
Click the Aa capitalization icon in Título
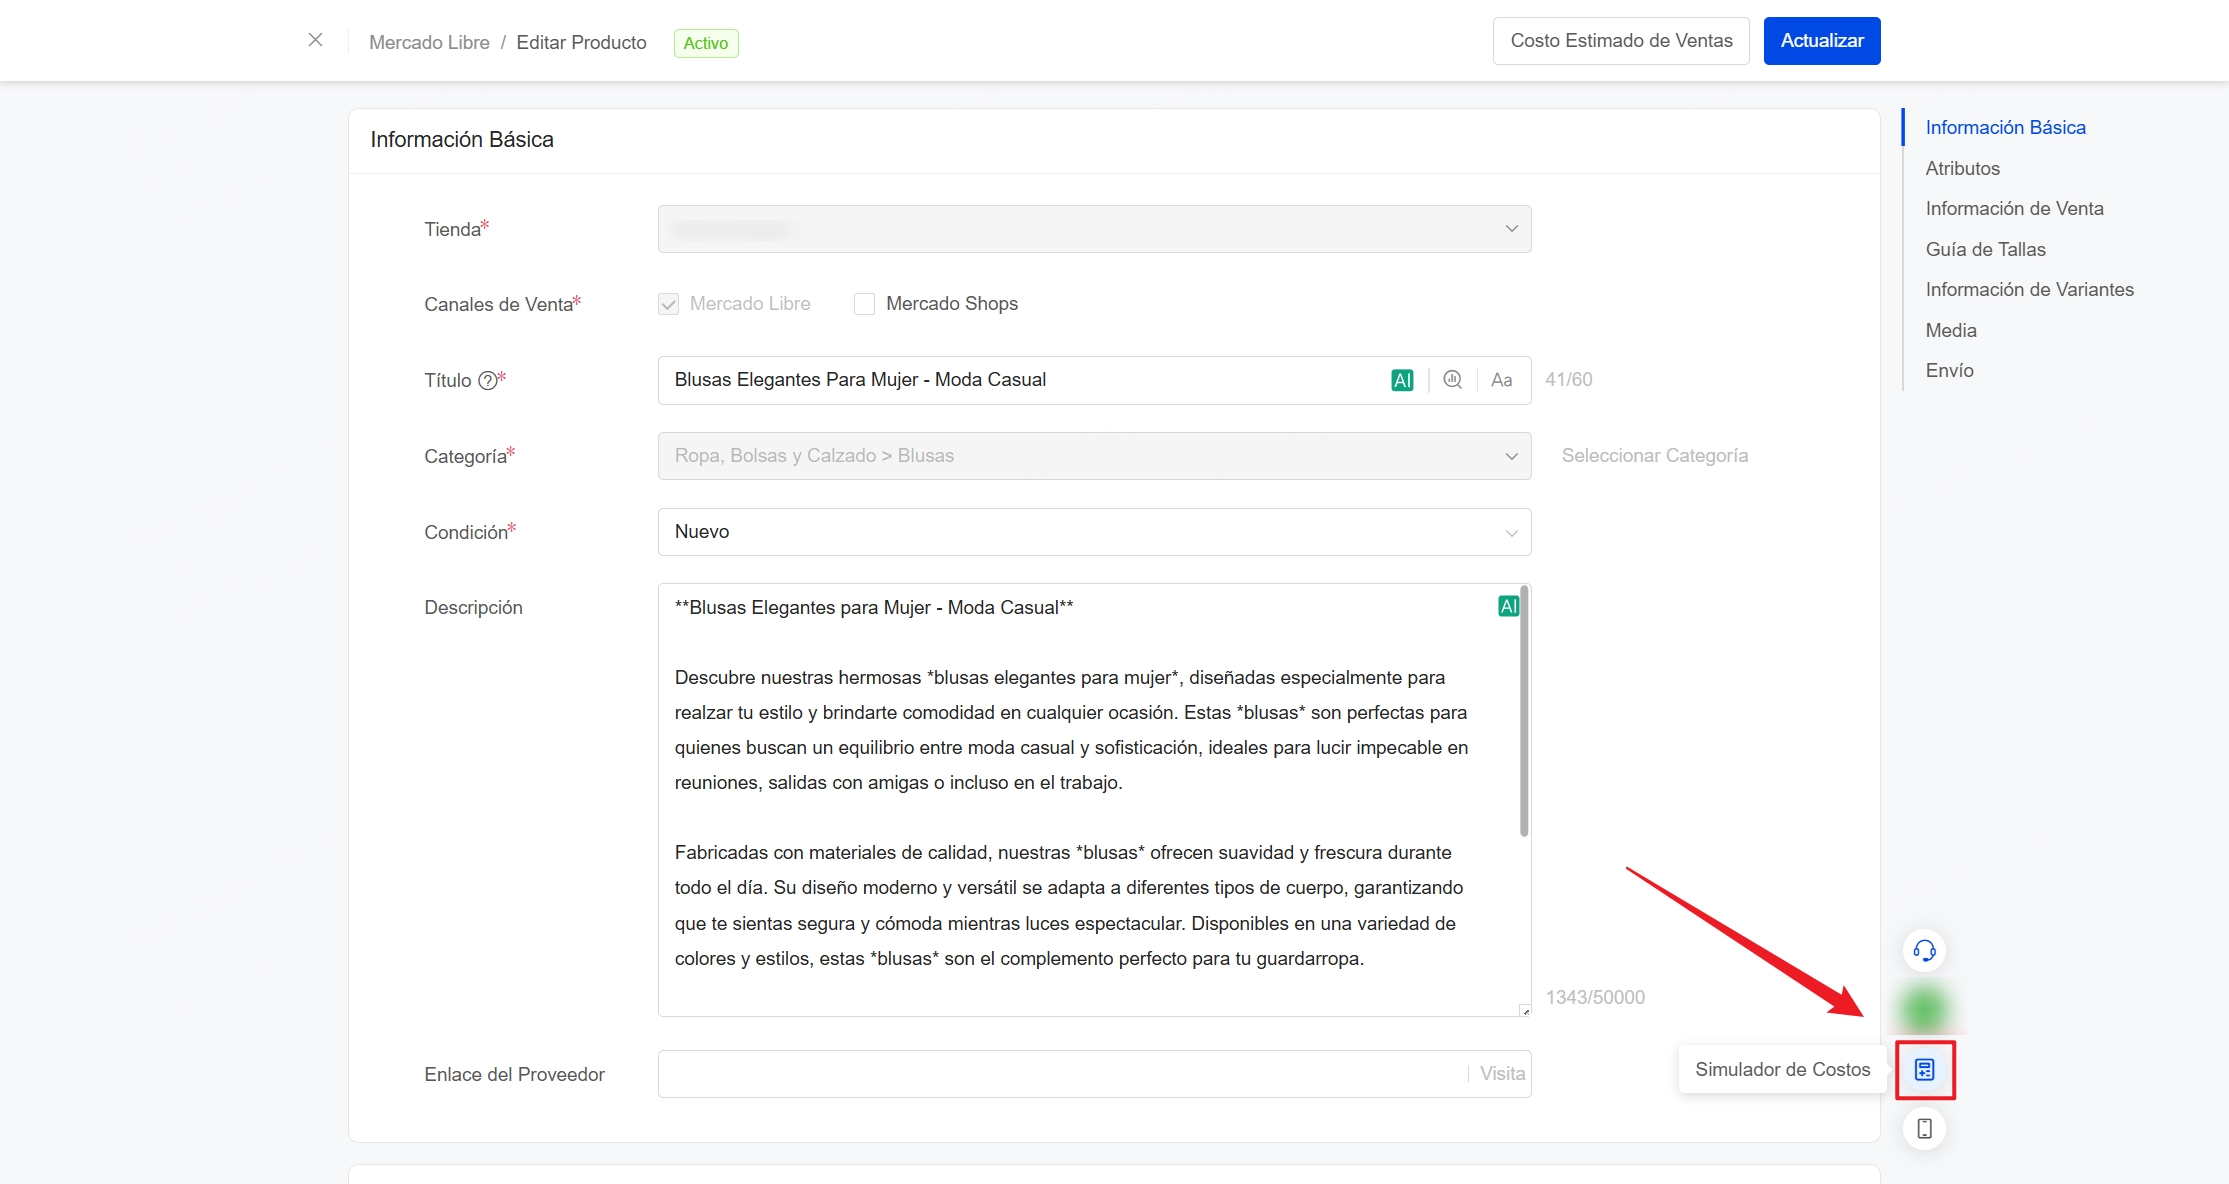click(1501, 380)
